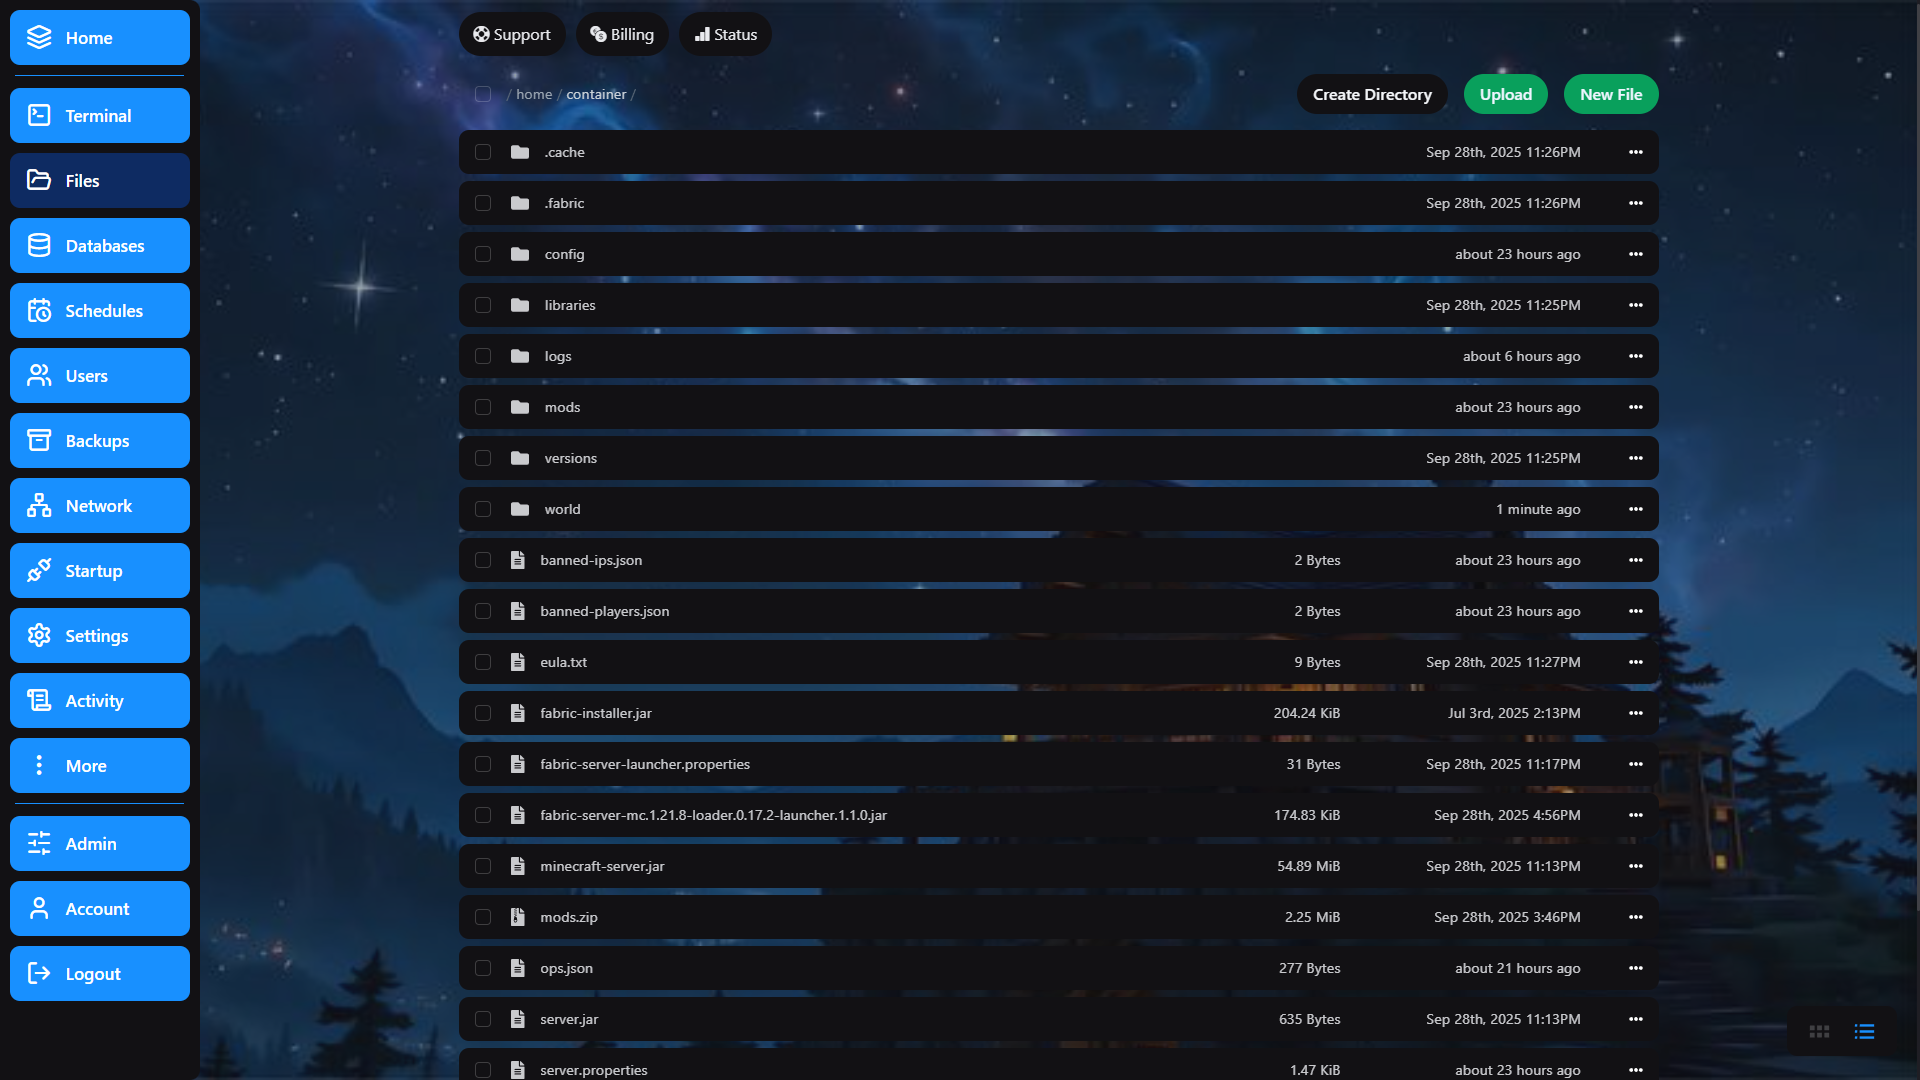Switch to grid view using bottom-right icon
Viewport: 1920px width, 1080px height.
[1819, 1031]
